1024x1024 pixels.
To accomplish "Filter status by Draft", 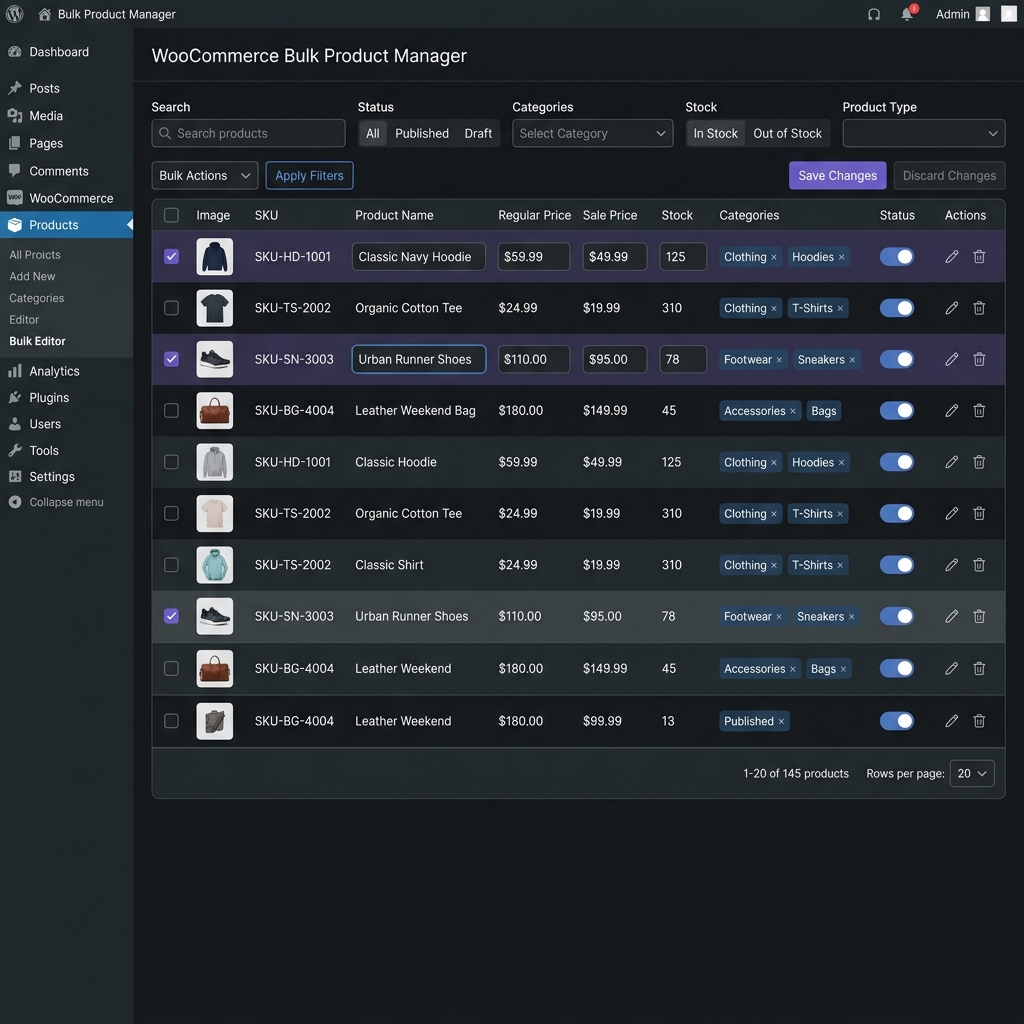I will [x=478, y=133].
